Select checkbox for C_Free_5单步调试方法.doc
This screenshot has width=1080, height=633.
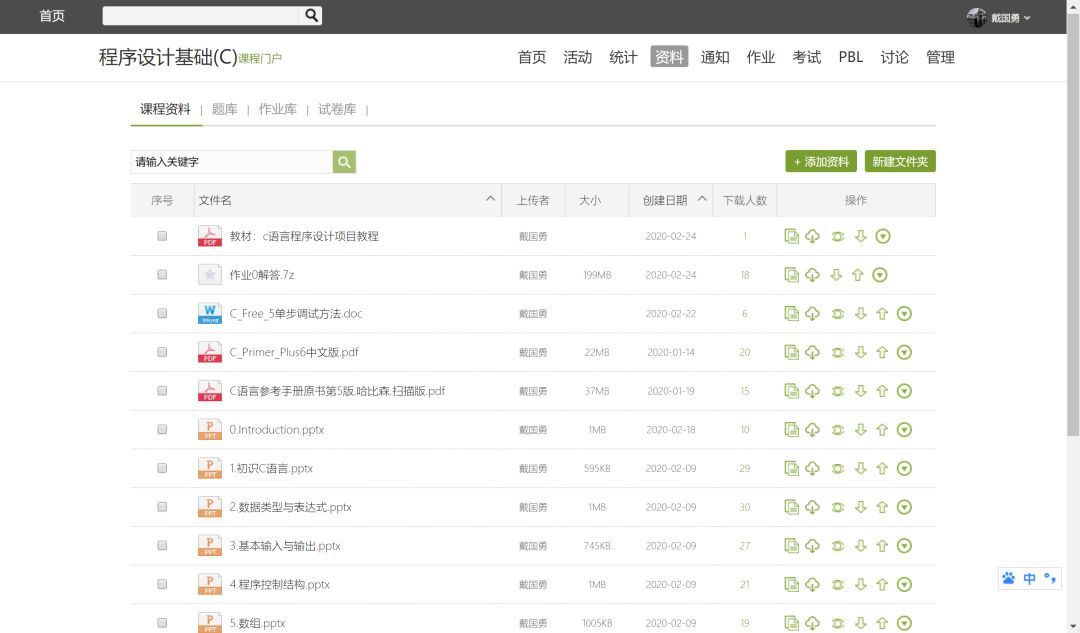click(162, 314)
